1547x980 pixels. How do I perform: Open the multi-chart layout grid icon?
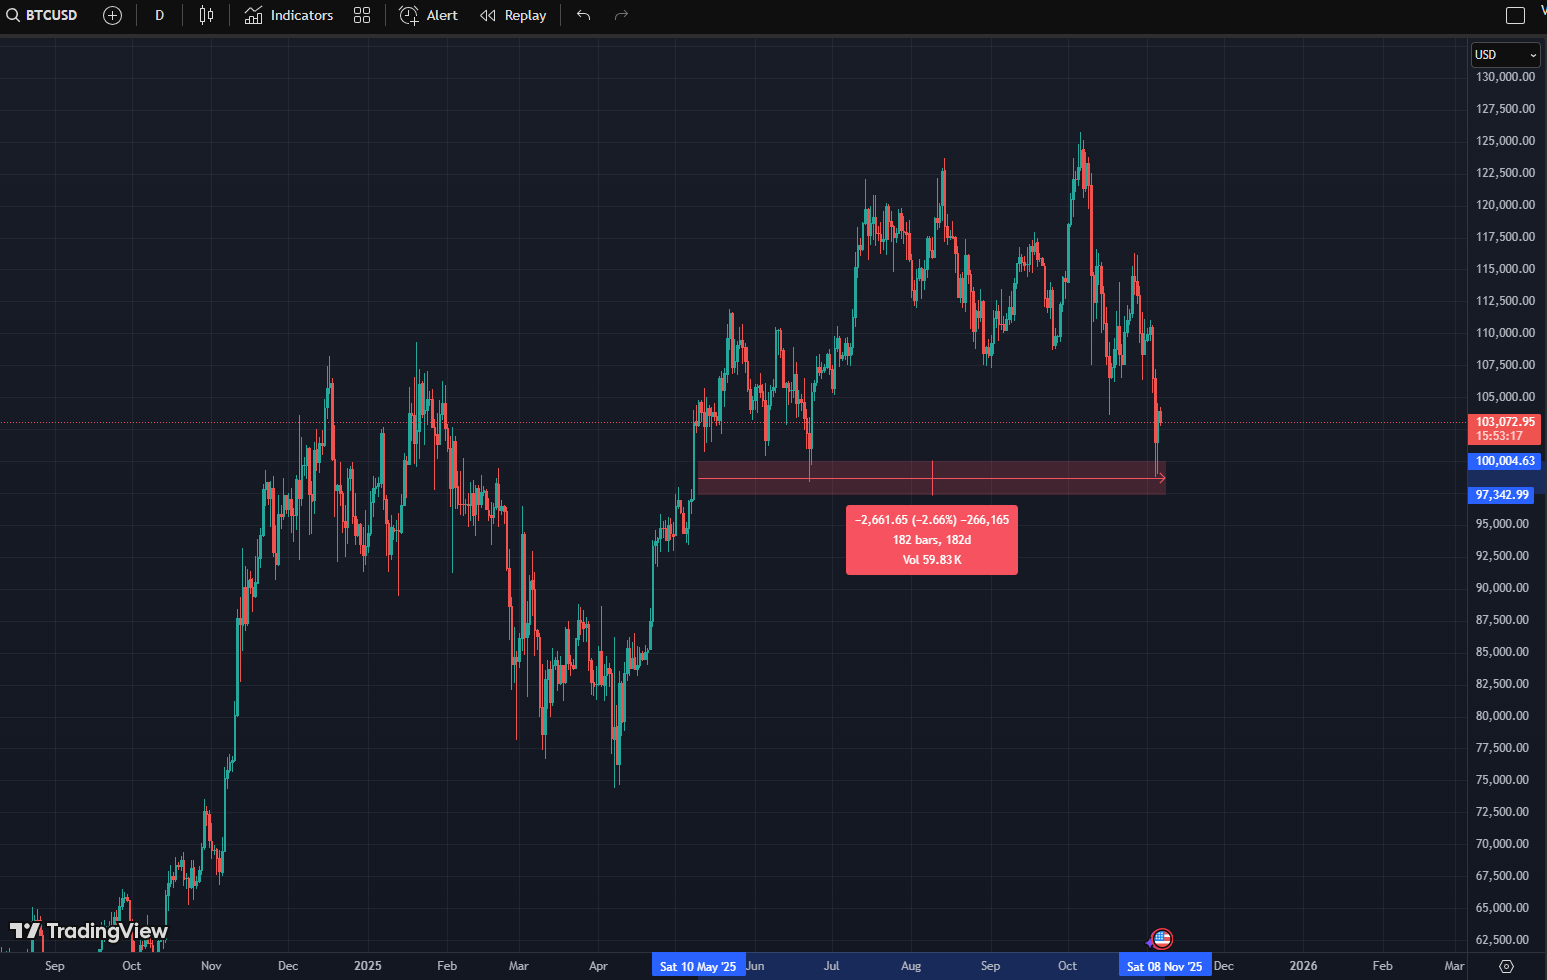362,15
